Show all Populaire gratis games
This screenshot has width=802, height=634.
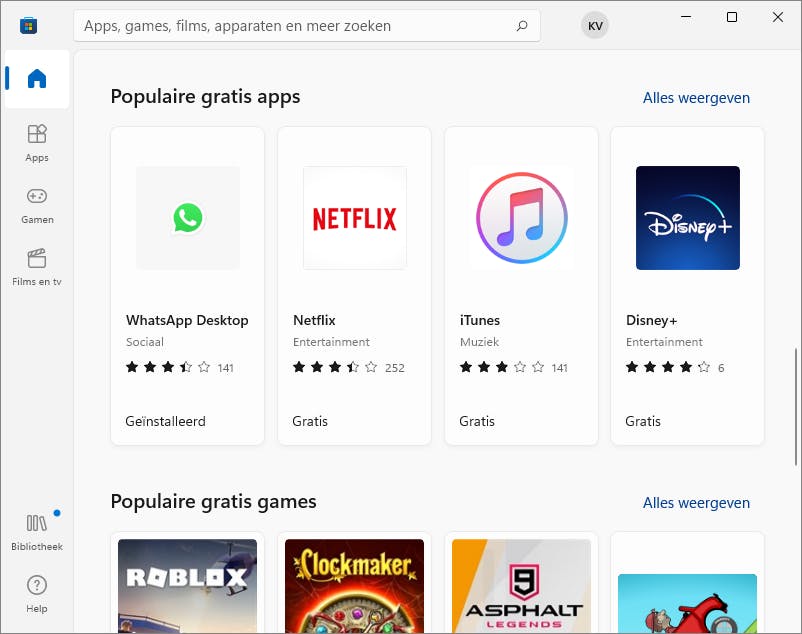click(x=696, y=503)
